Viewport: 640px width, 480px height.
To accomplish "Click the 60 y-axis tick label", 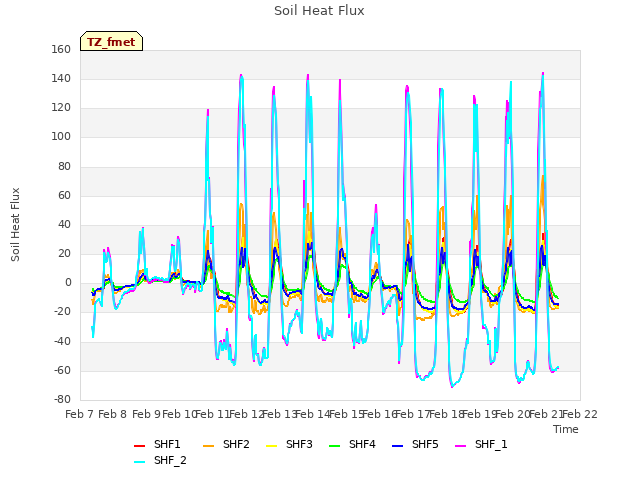I will pos(64,195).
